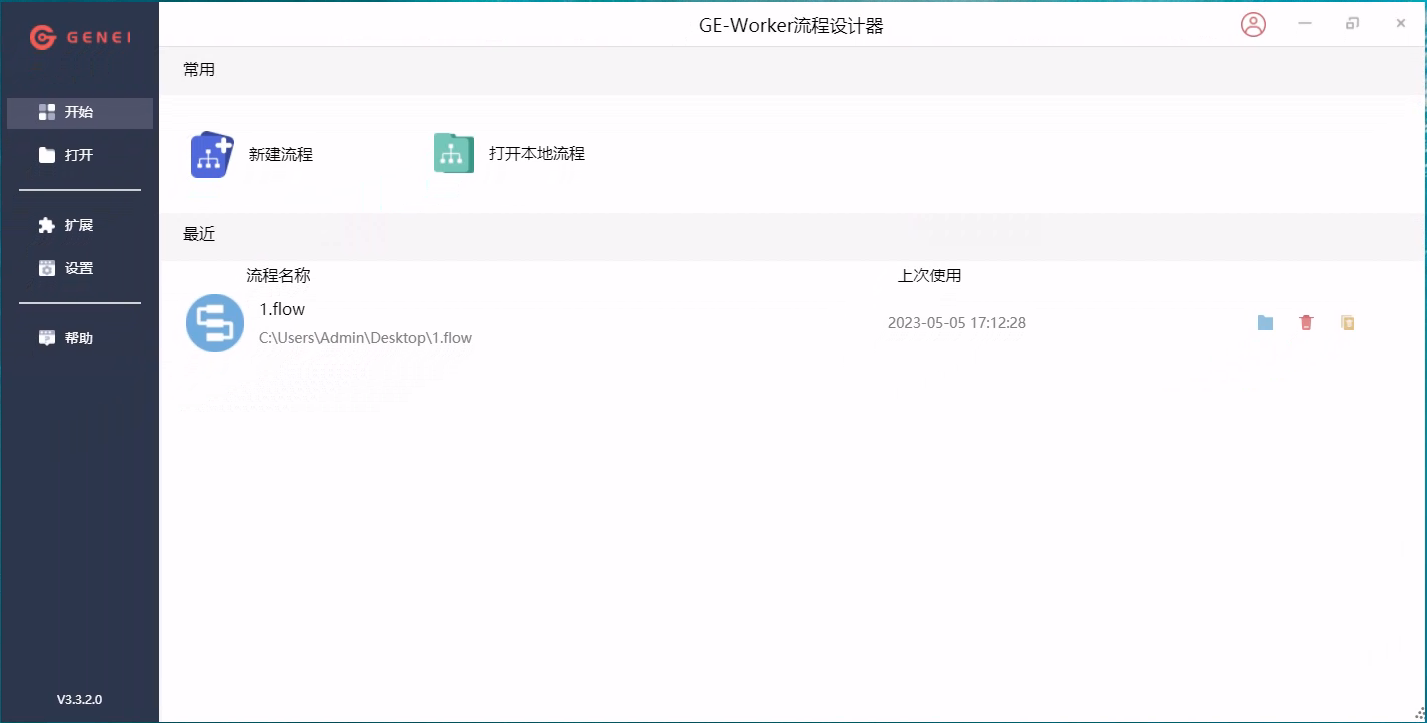Click the 常用 section header
The image size is (1427, 723).
coord(199,70)
